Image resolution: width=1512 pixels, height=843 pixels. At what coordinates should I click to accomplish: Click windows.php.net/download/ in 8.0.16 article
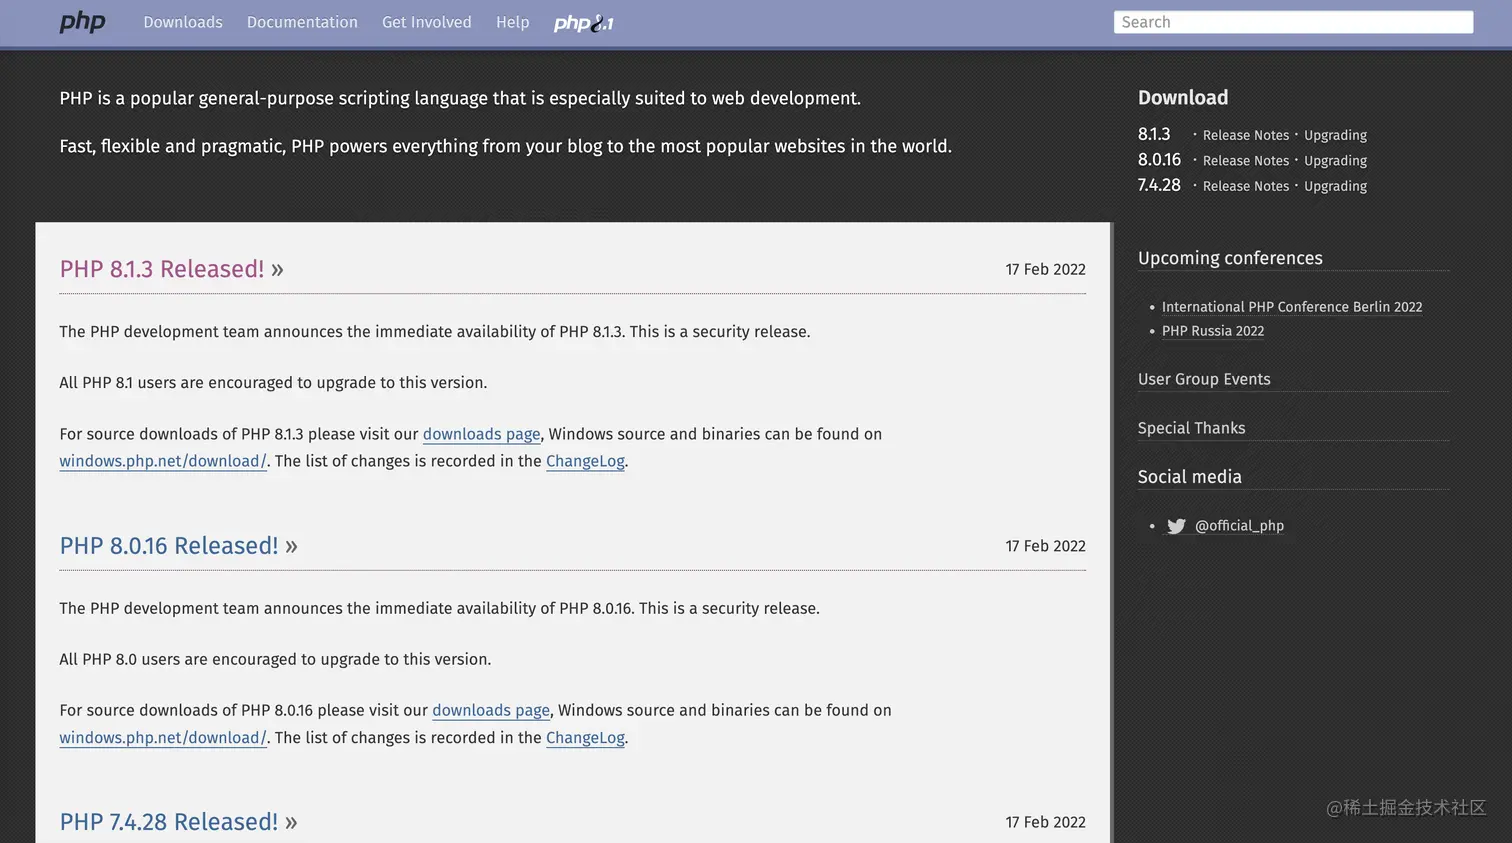click(x=163, y=738)
